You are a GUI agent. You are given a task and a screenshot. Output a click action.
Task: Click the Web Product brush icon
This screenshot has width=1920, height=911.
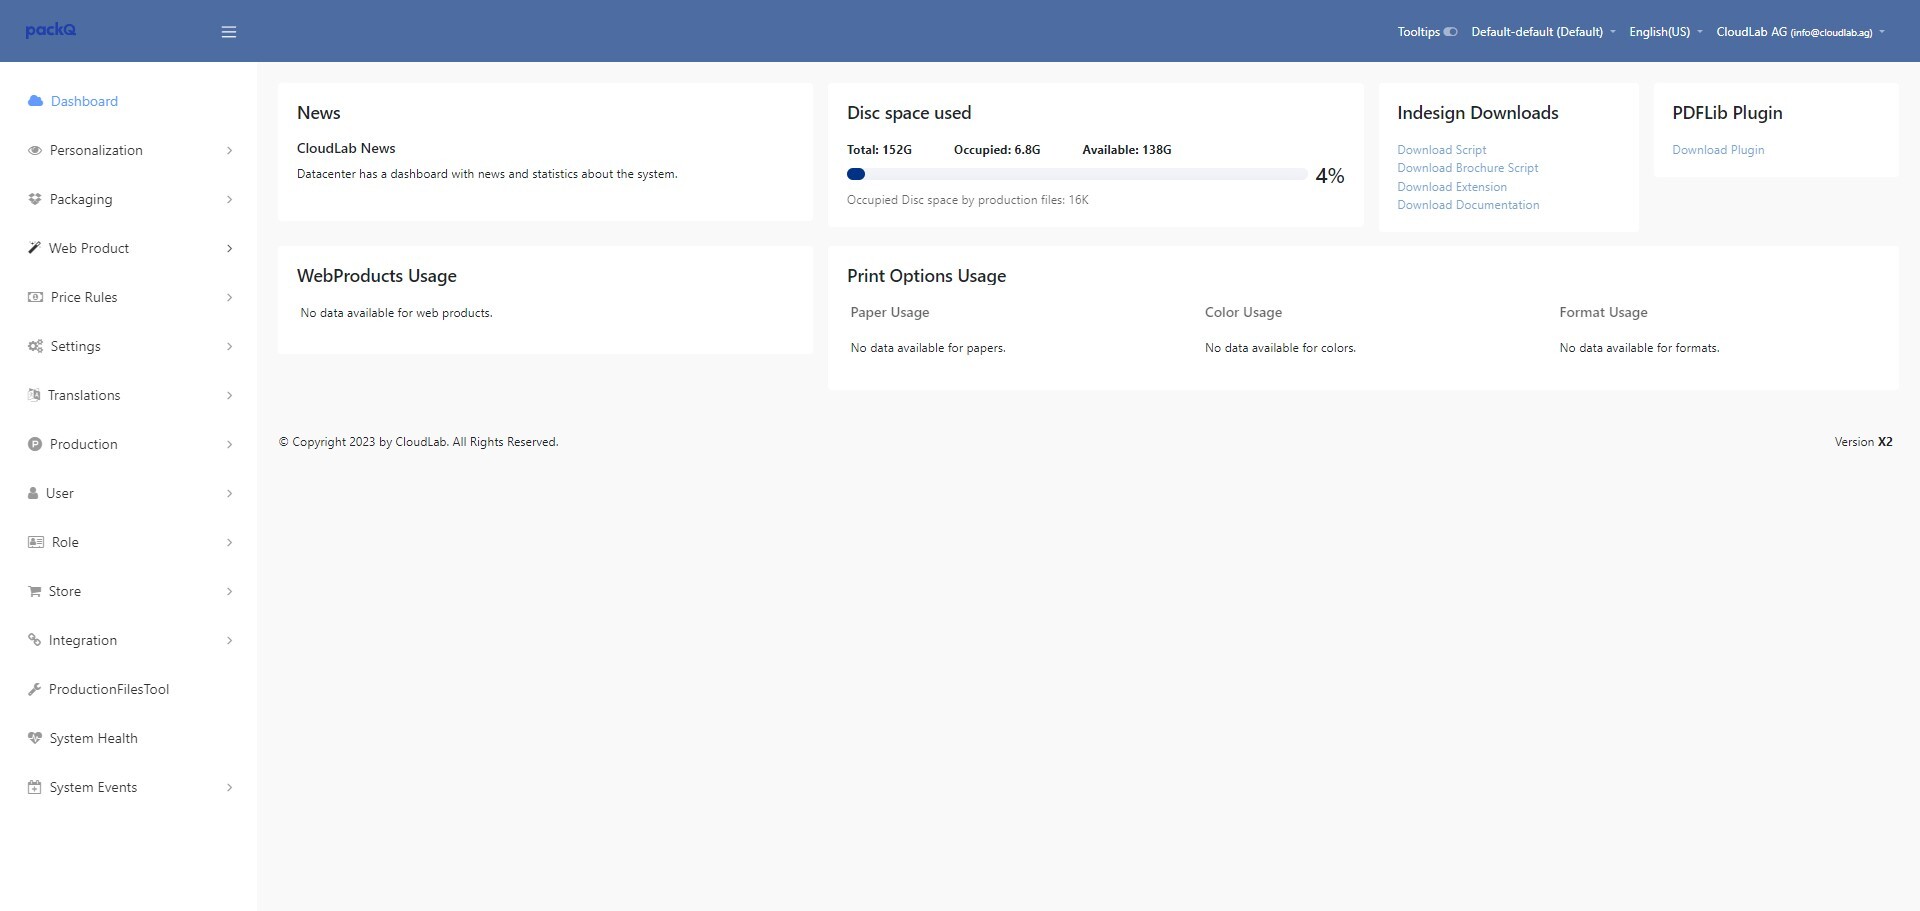34,248
